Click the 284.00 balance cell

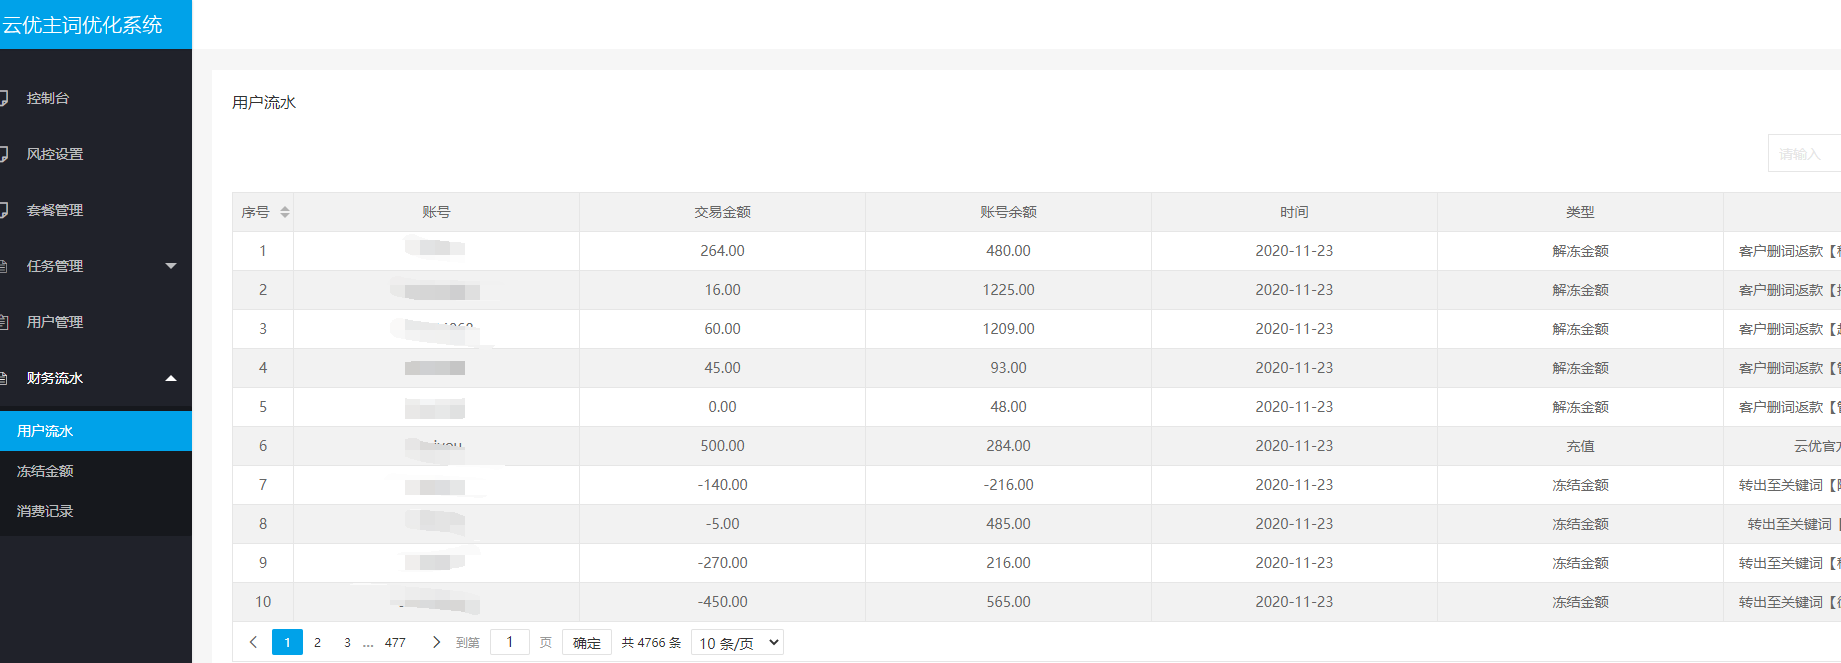click(1008, 446)
